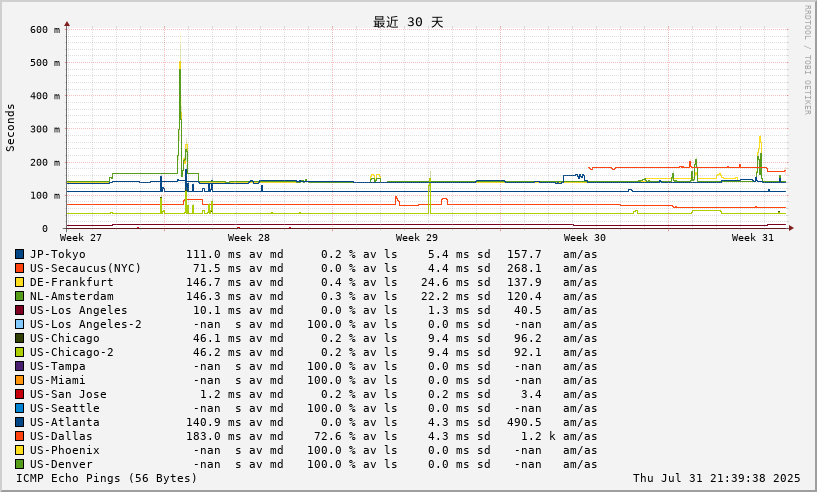
Task: Select the 'Week 29' axis label
Action: coord(416,238)
